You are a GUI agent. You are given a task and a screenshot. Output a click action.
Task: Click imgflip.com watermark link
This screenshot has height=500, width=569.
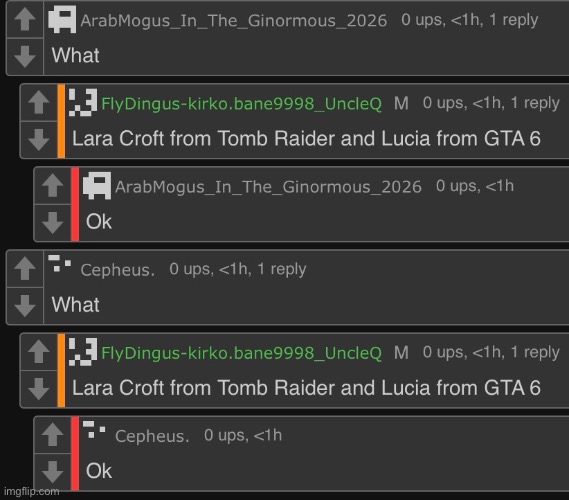click(x=32, y=491)
